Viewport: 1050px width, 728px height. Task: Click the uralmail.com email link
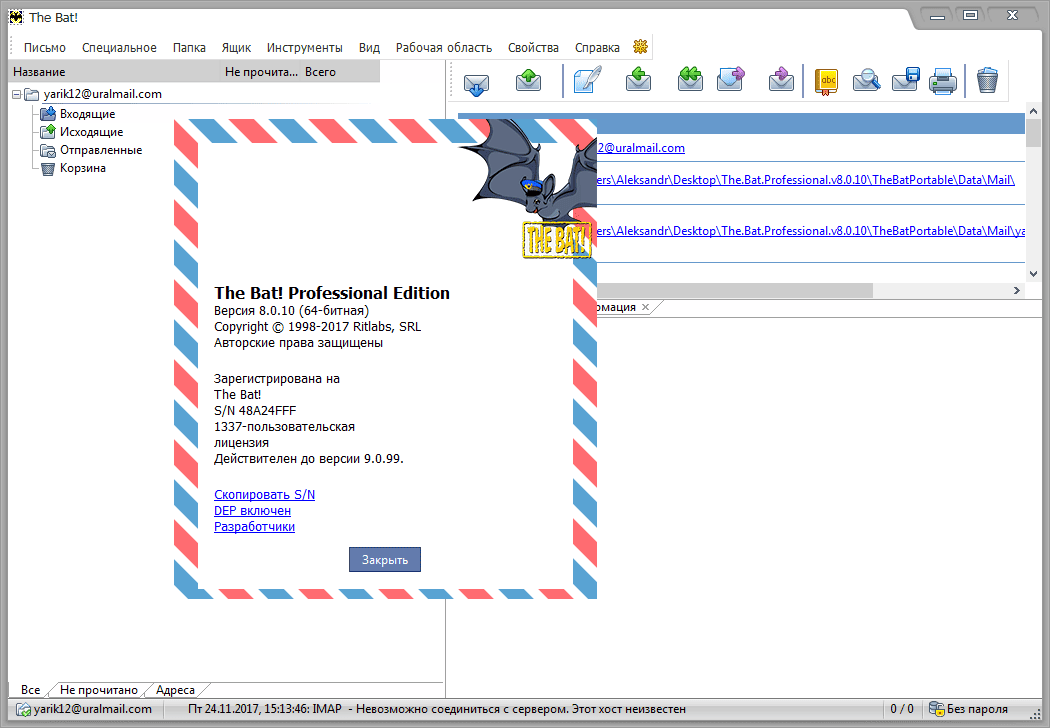pyautogui.click(x=641, y=148)
